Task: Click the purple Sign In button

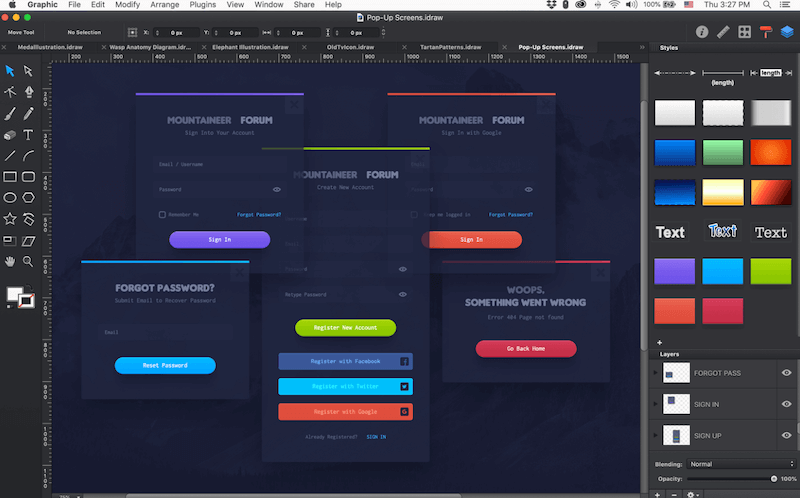Action: coord(219,240)
